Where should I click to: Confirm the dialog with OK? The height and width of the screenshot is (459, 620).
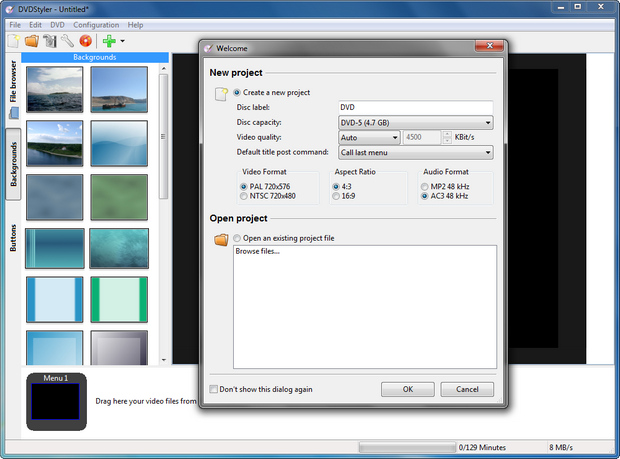click(x=408, y=389)
